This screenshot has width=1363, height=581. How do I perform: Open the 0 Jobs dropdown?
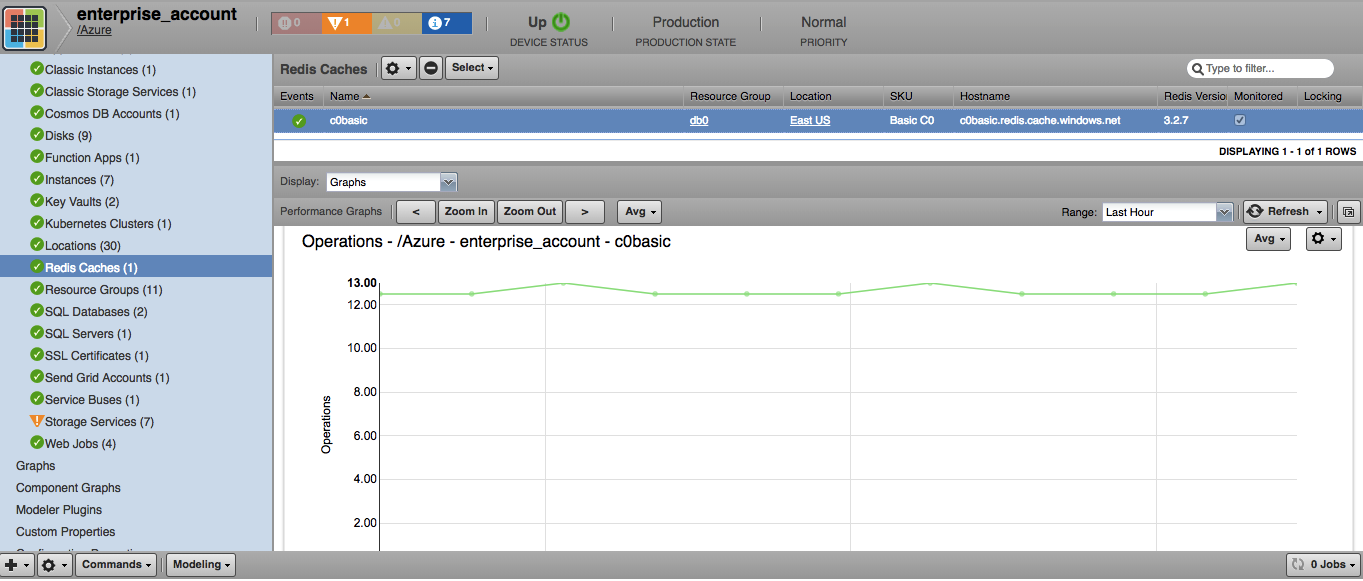1322,565
